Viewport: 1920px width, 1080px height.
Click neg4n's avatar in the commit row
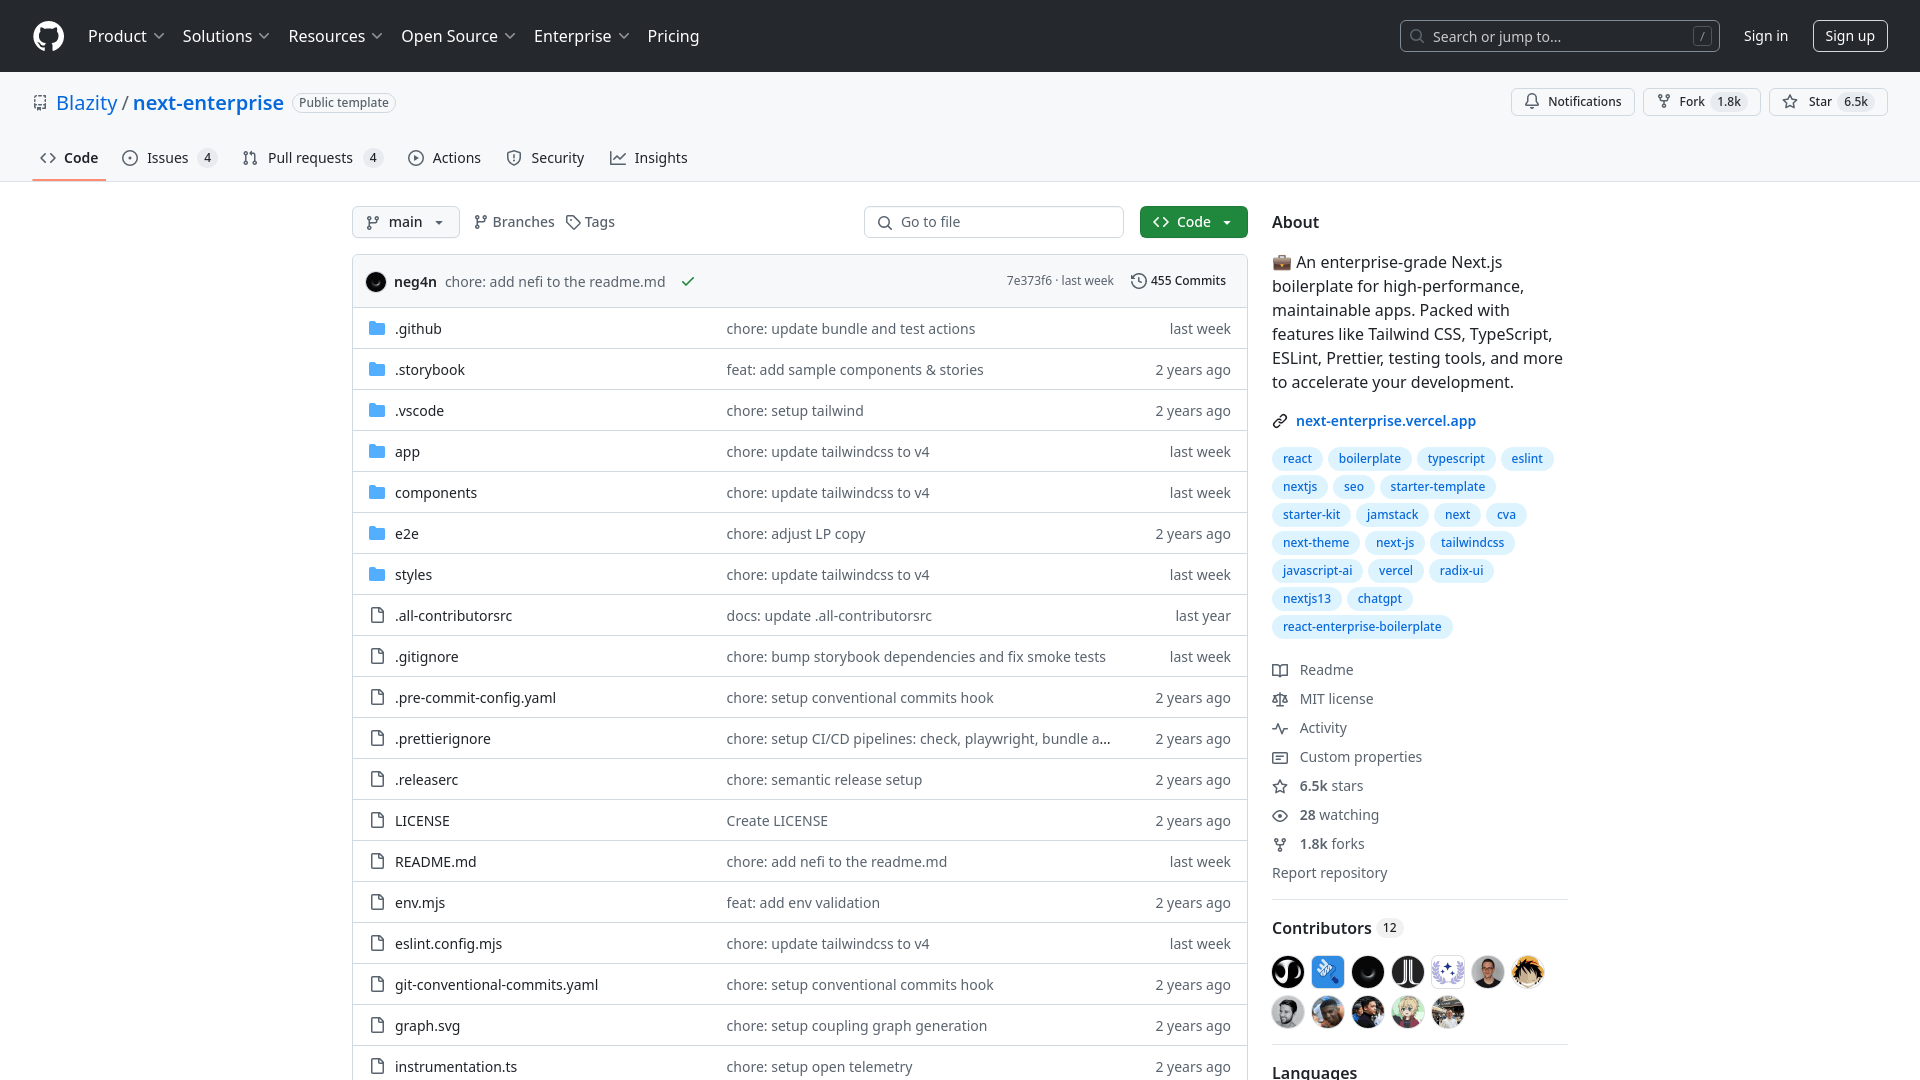(376, 282)
